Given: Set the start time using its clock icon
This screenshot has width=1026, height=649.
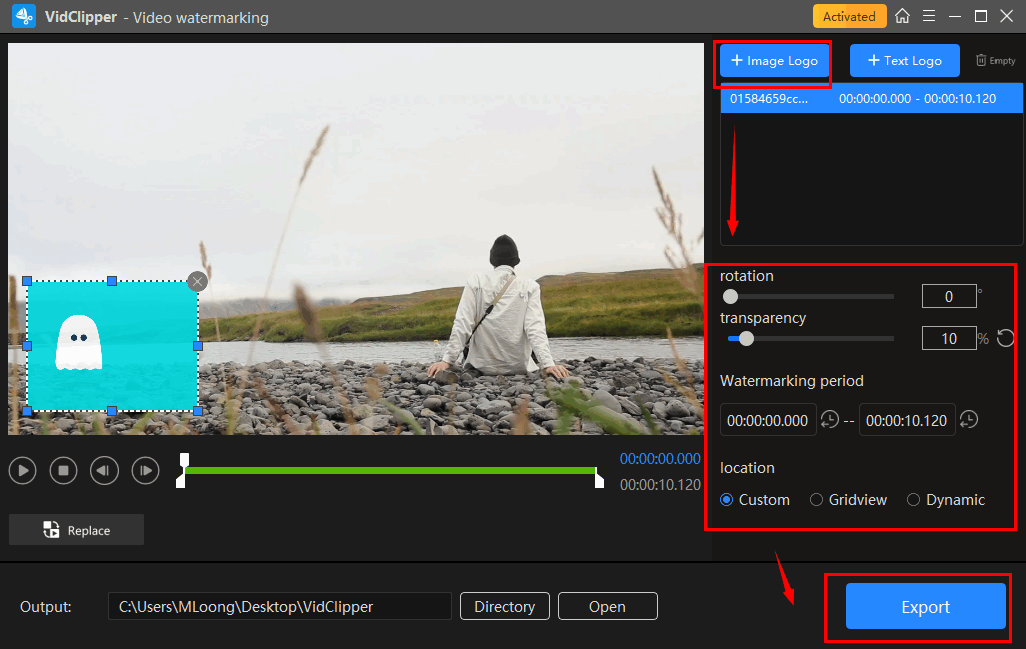Looking at the screenshot, I should (829, 420).
